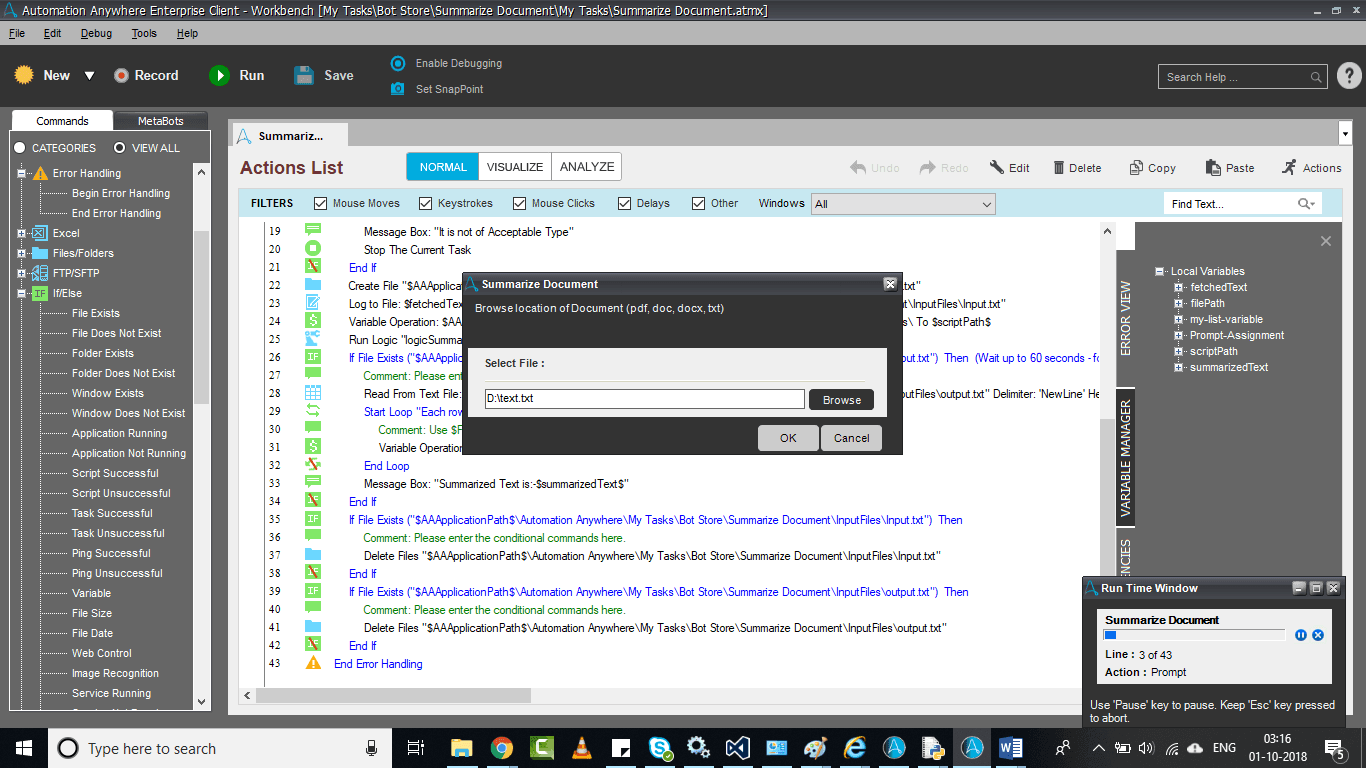The image size is (1366, 768).
Task: Open the Debug menu
Action: tap(96, 33)
